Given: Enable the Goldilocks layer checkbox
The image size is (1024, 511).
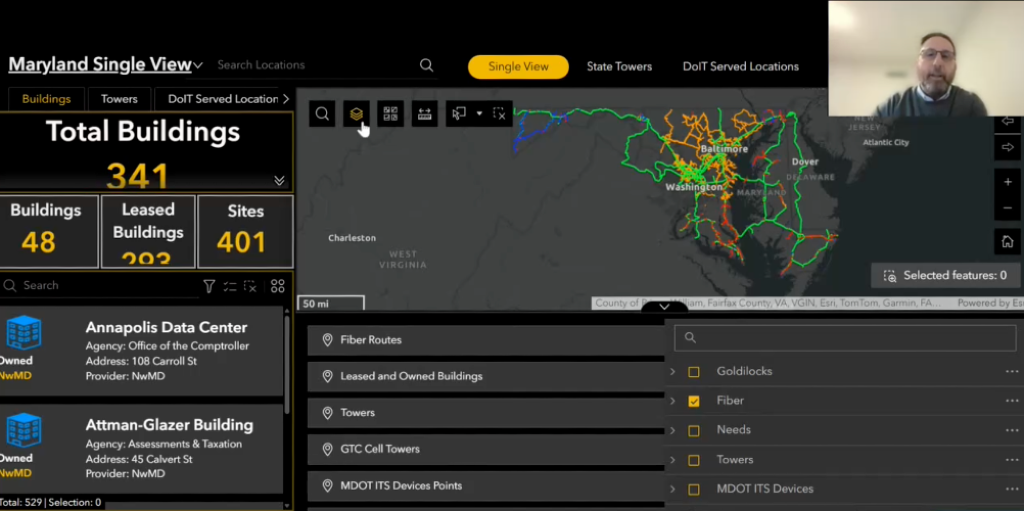Looking at the screenshot, I should click(694, 372).
